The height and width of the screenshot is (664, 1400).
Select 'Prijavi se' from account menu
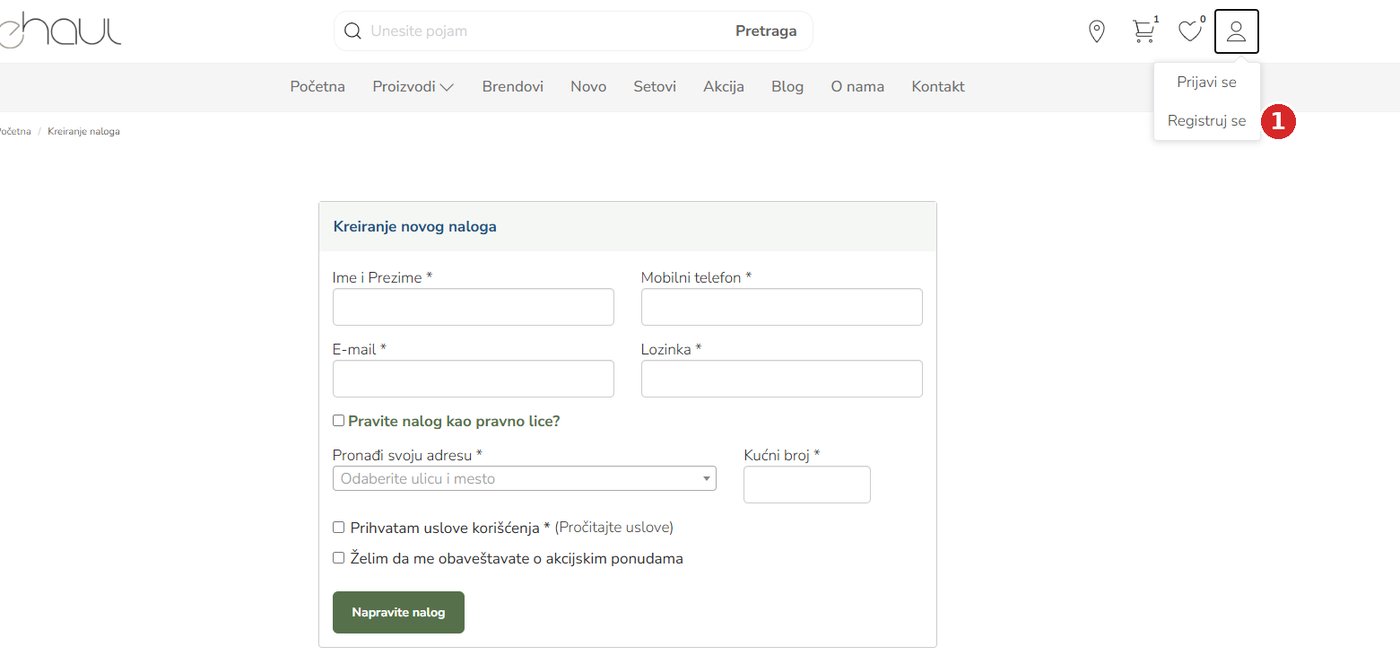click(x=1206, y=82)
